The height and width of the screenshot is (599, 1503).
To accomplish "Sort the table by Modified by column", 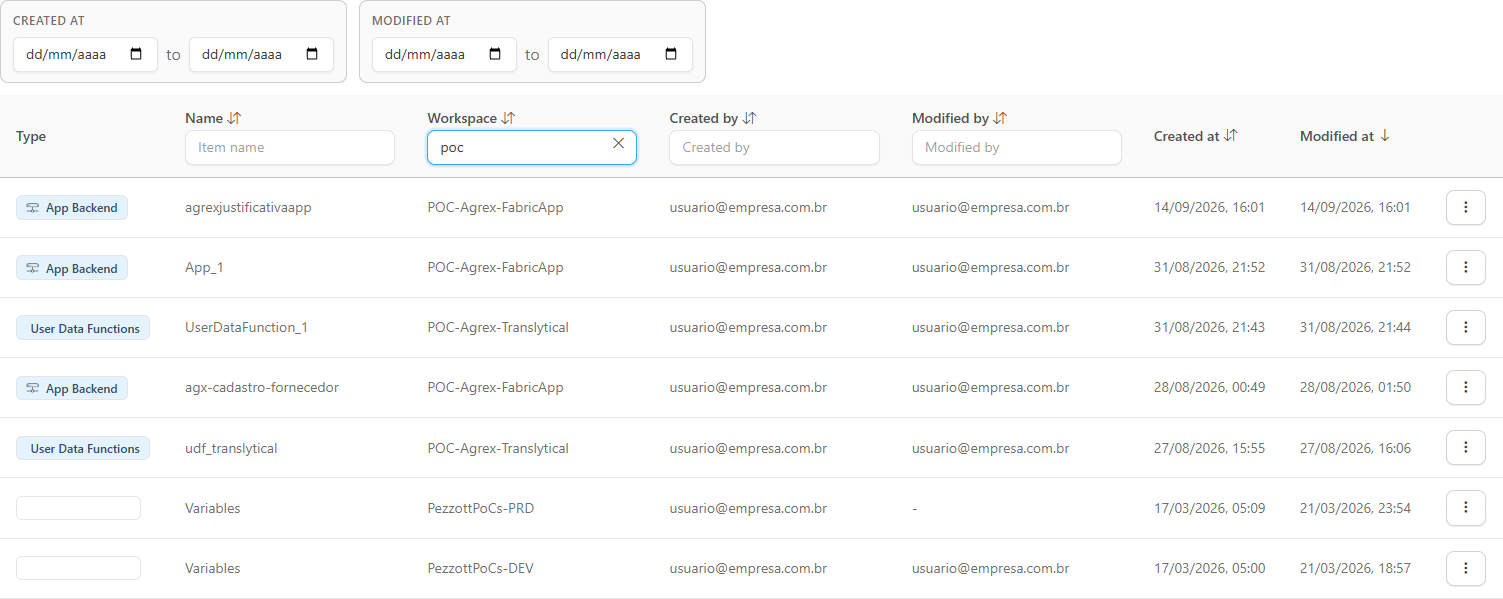I will click(x=1000, y=118).
